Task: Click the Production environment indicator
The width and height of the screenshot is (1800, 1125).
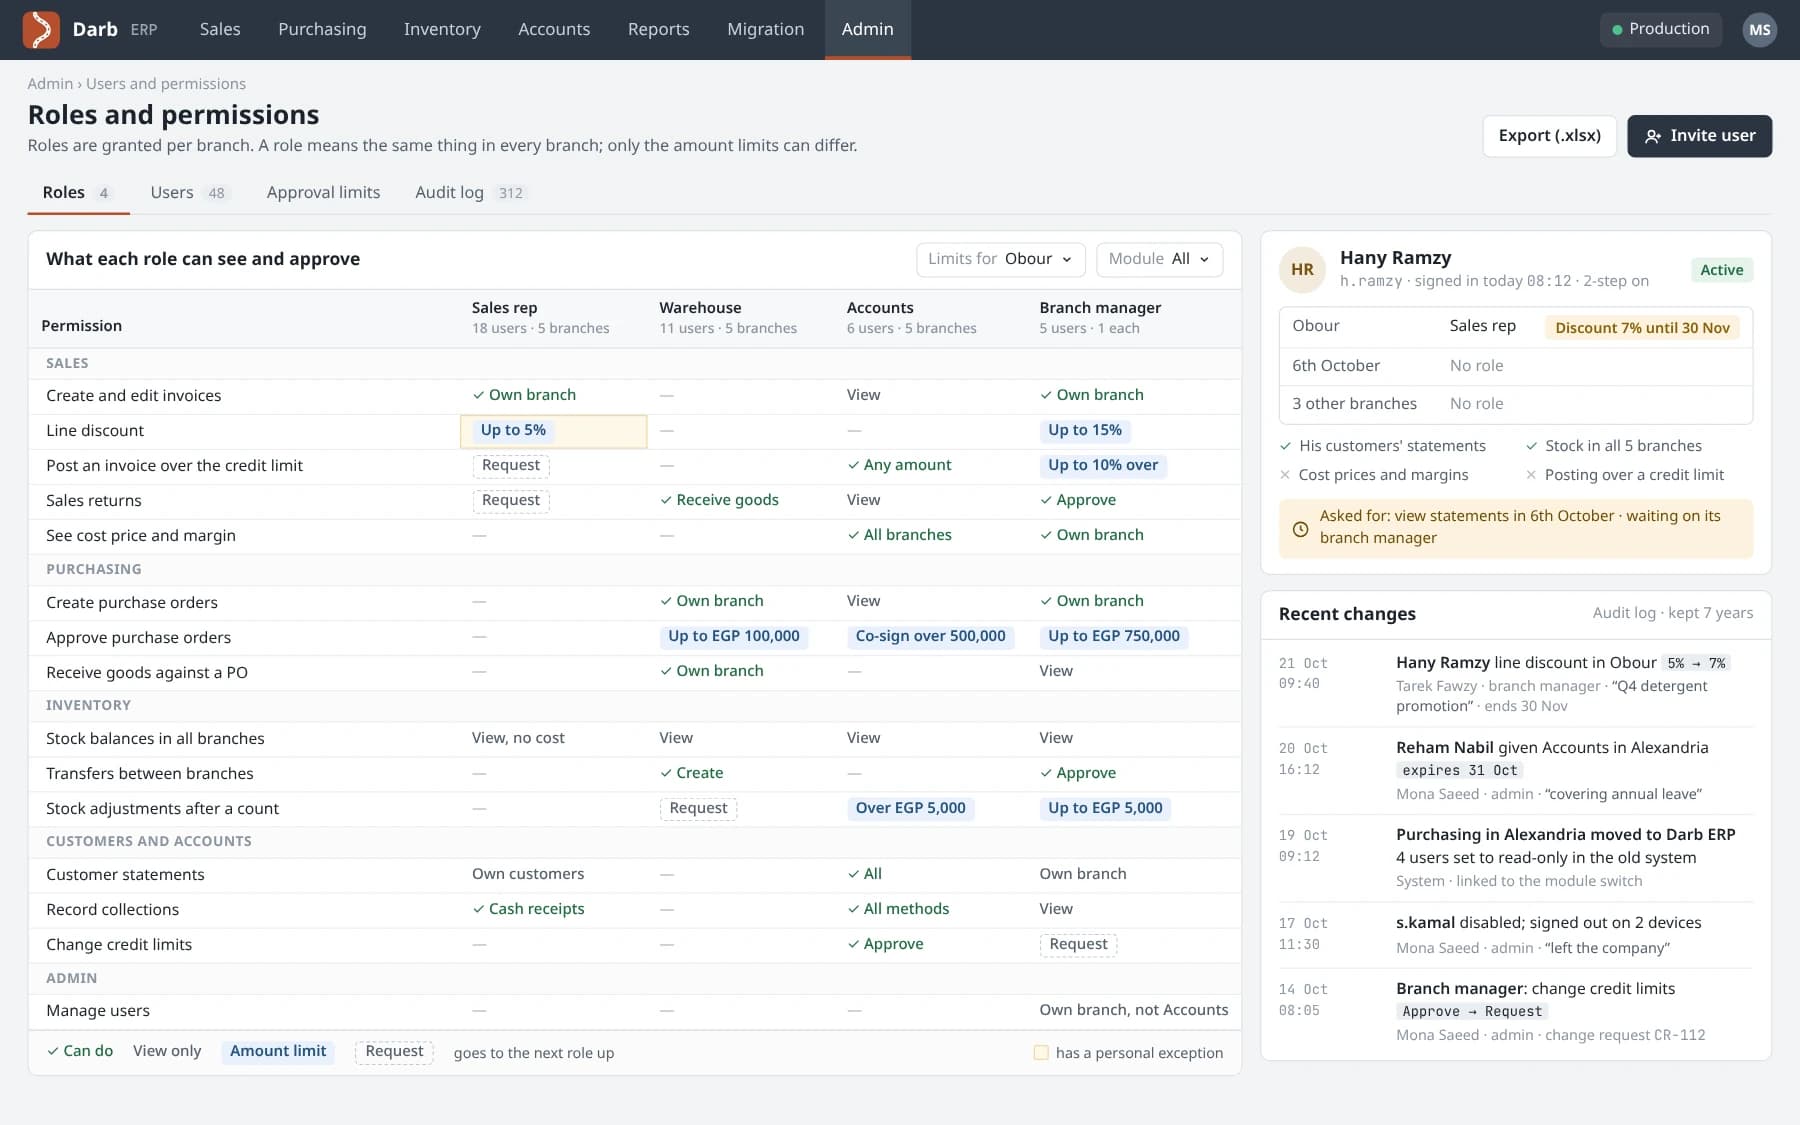Action: (1661, 29)
